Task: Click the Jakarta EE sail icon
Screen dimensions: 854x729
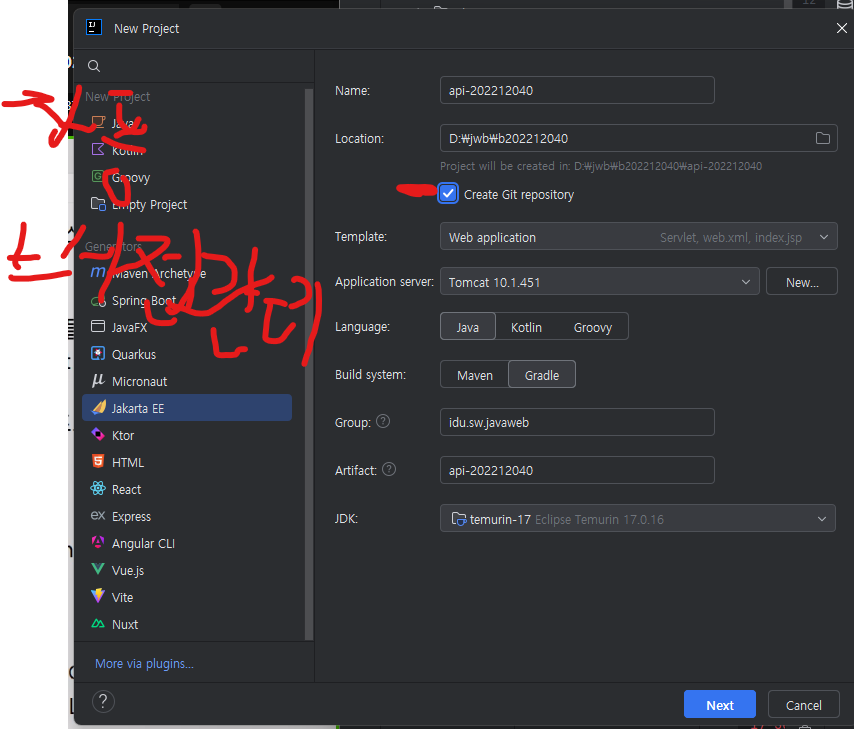Action: [99, 408]
